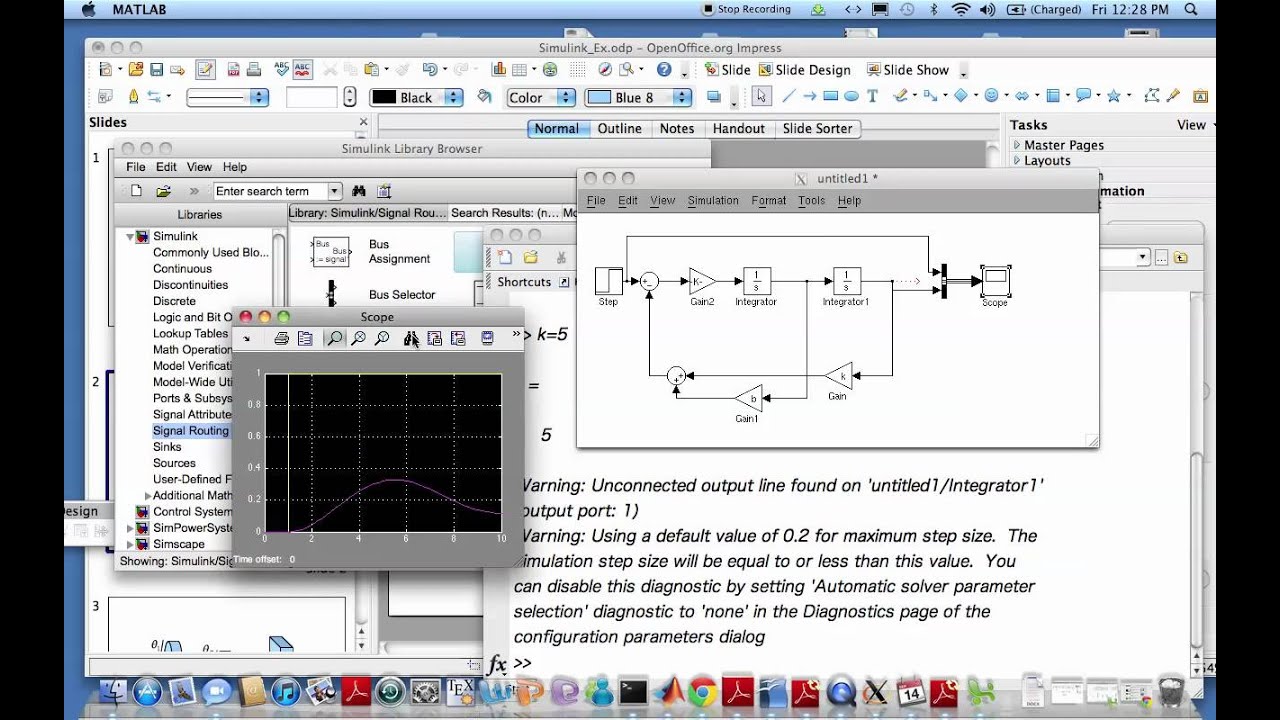Screen dimensions: 1280x720
Task: Select the Zoom tool in Scope toolbar
Action: [x=335, y=339]
